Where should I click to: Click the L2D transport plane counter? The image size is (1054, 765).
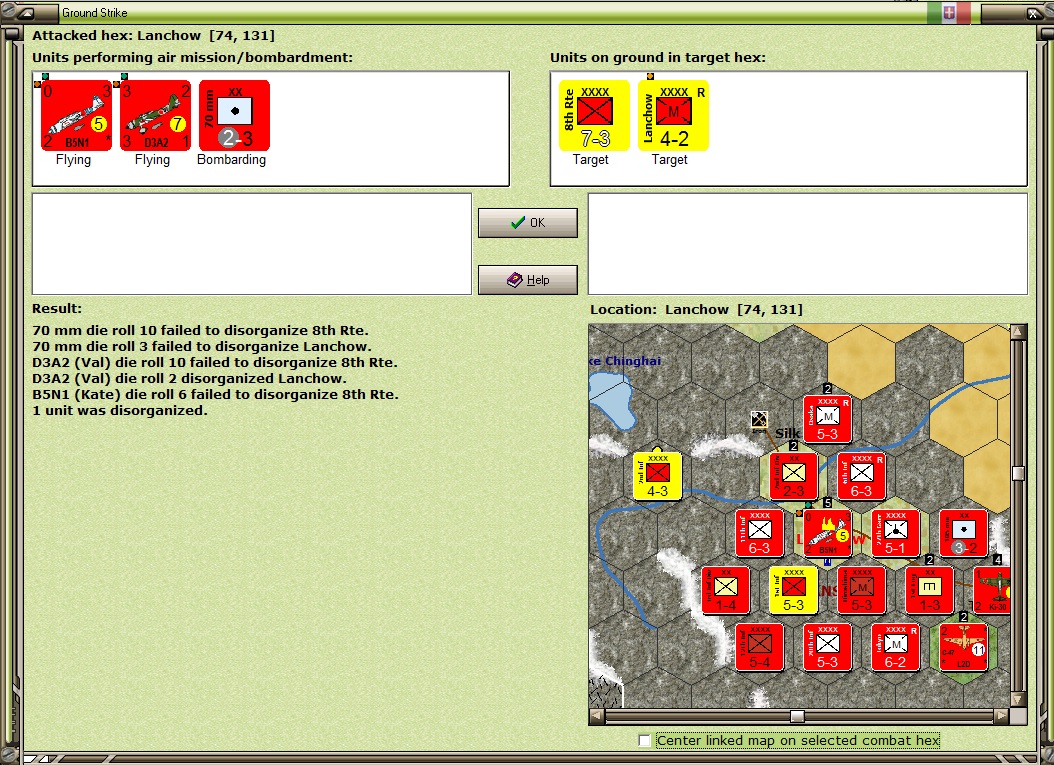click(x=963, y=647)
